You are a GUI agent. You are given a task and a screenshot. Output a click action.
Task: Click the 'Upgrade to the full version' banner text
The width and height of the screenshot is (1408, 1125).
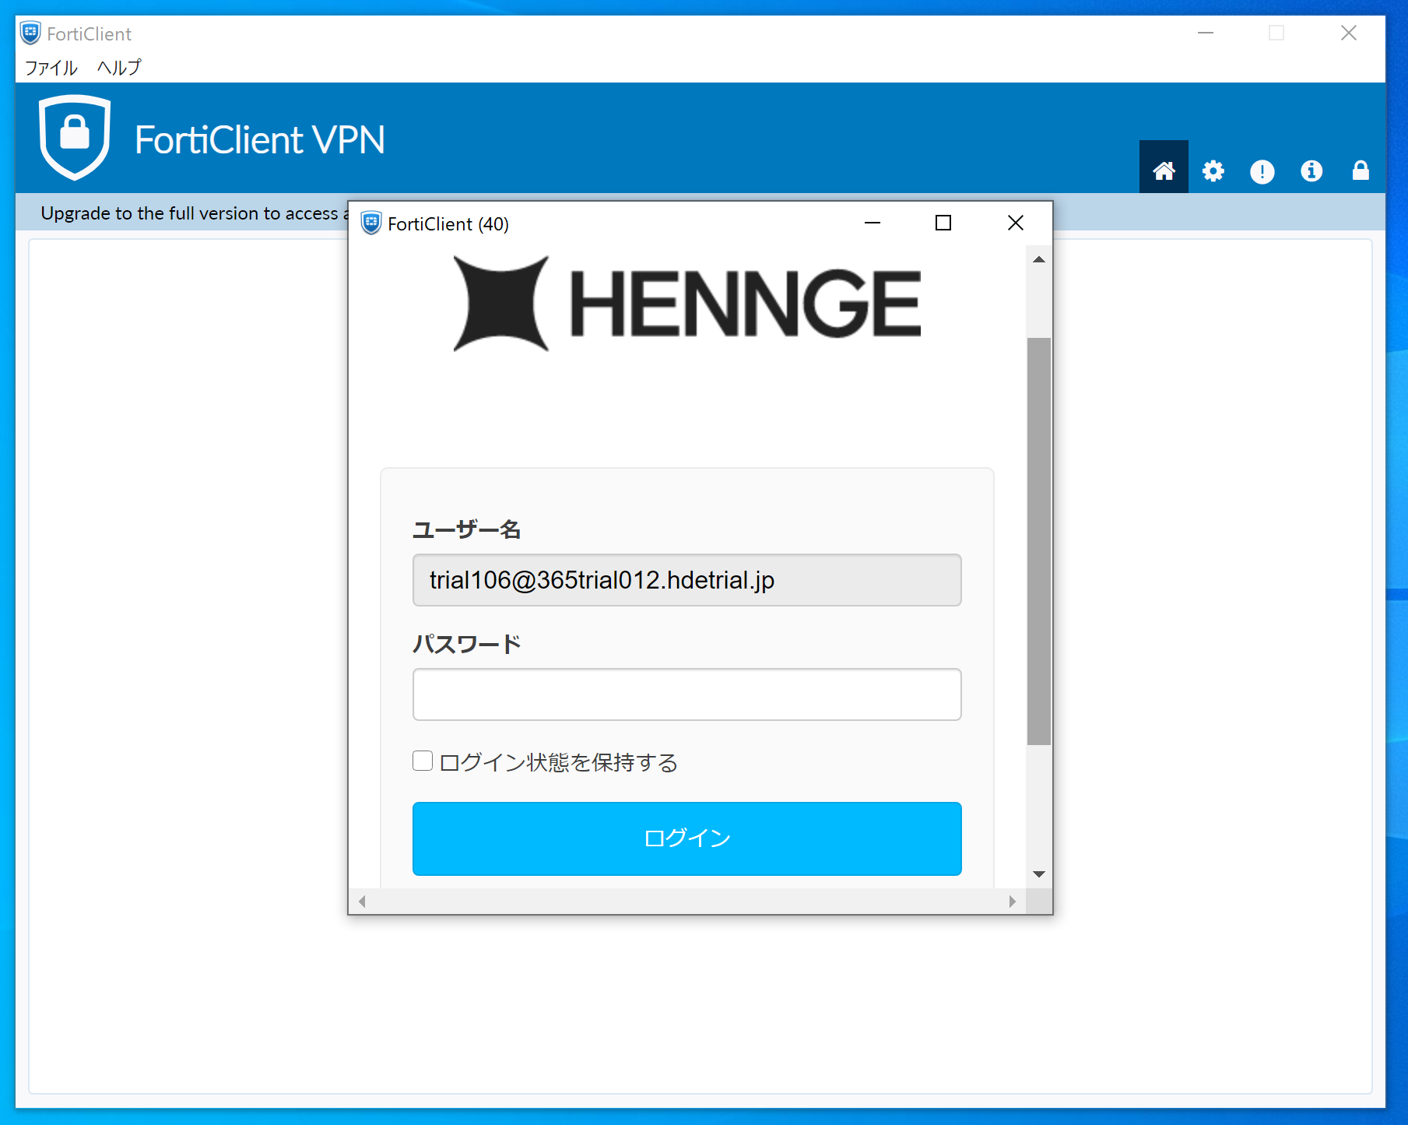click(194, 213)
